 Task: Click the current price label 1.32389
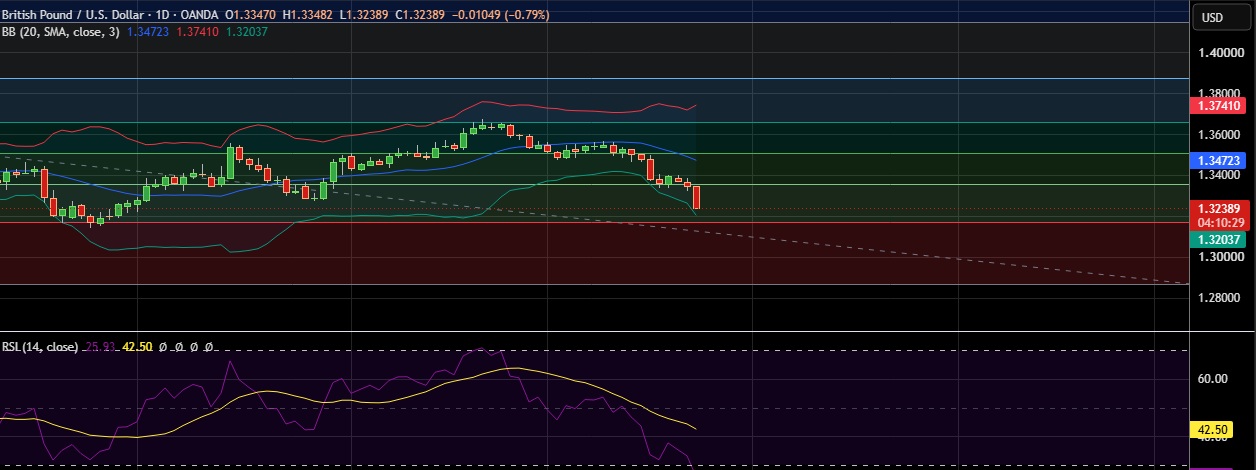1216,209
